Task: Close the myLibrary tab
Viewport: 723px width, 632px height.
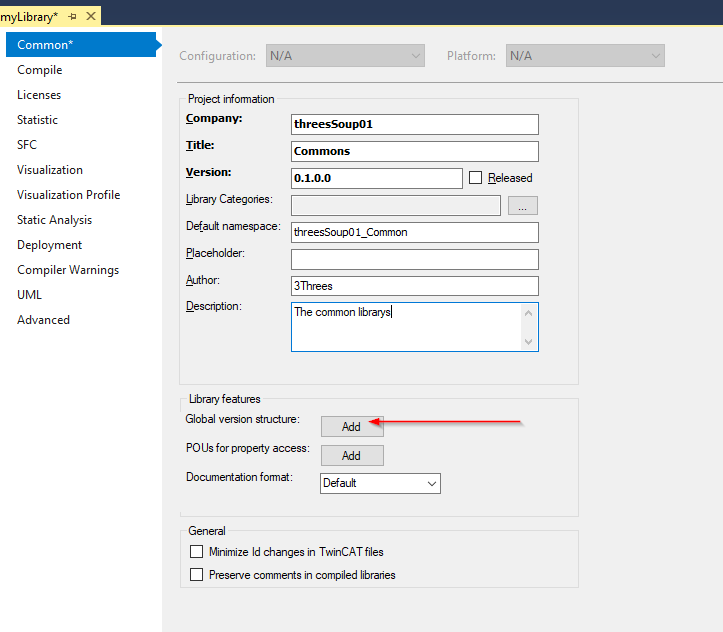Action: pyautogui.click(x=91, y=16)
